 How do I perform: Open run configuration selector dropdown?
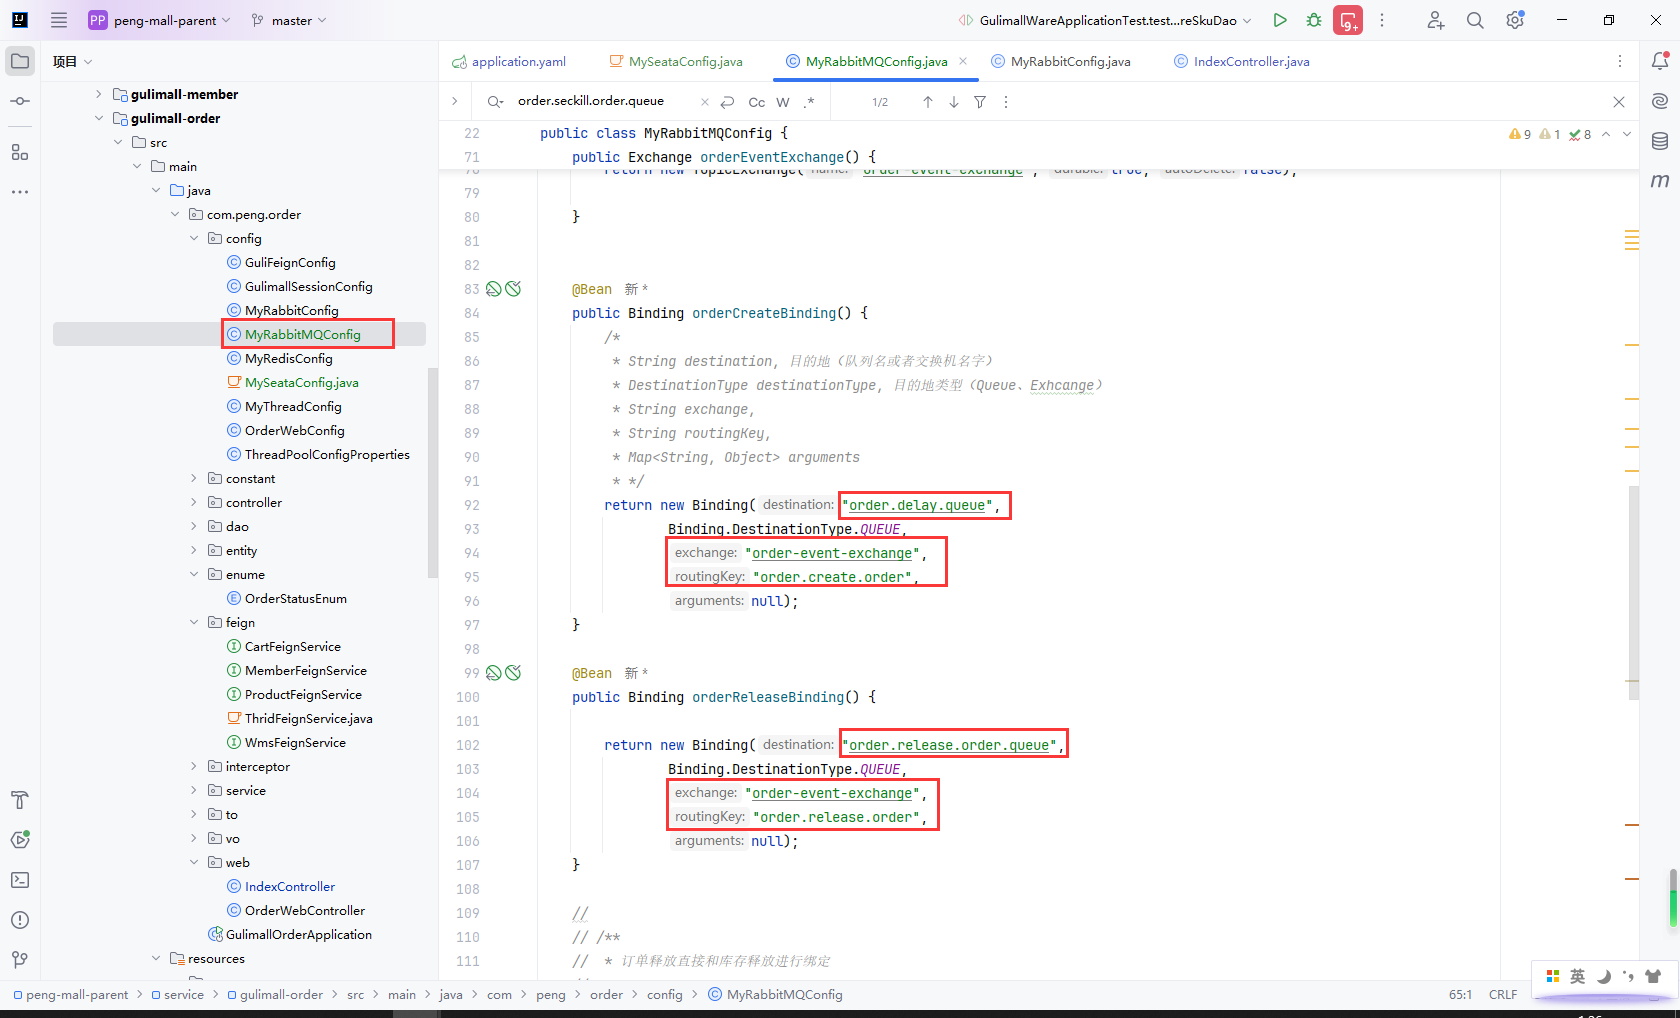tap(1104, 20)
